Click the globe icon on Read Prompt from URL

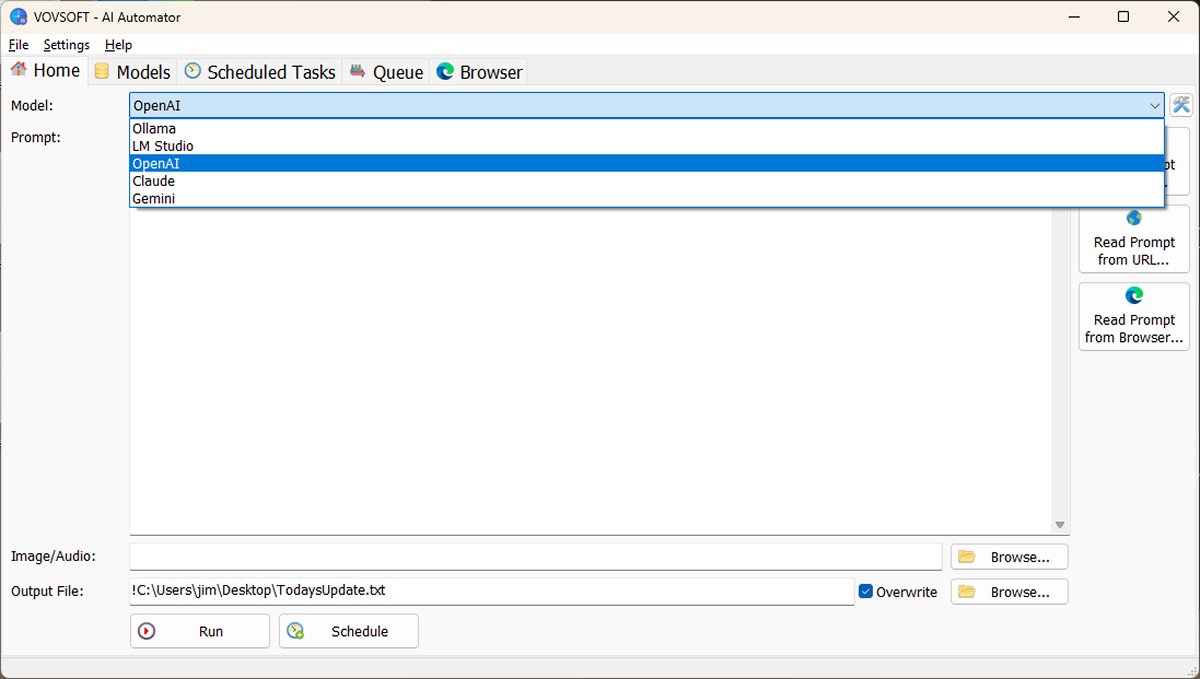tap(1134, 218)
